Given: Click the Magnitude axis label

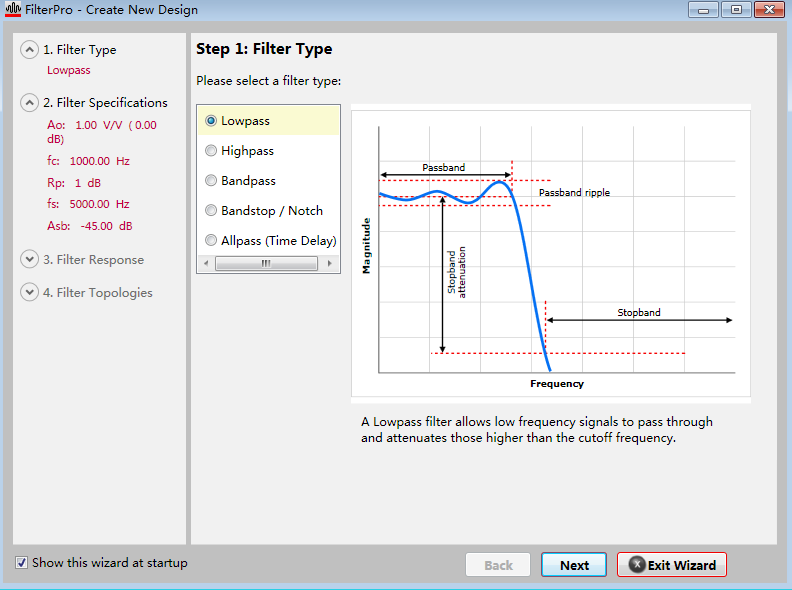Looking at the screenshot, I should tap(366, 246).
